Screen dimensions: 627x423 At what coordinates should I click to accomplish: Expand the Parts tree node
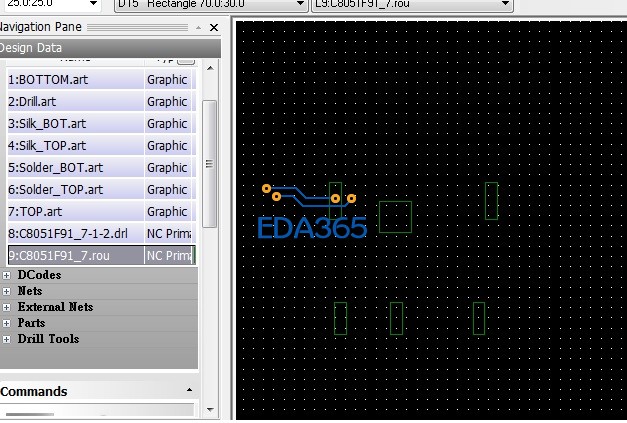coord(6,323)
